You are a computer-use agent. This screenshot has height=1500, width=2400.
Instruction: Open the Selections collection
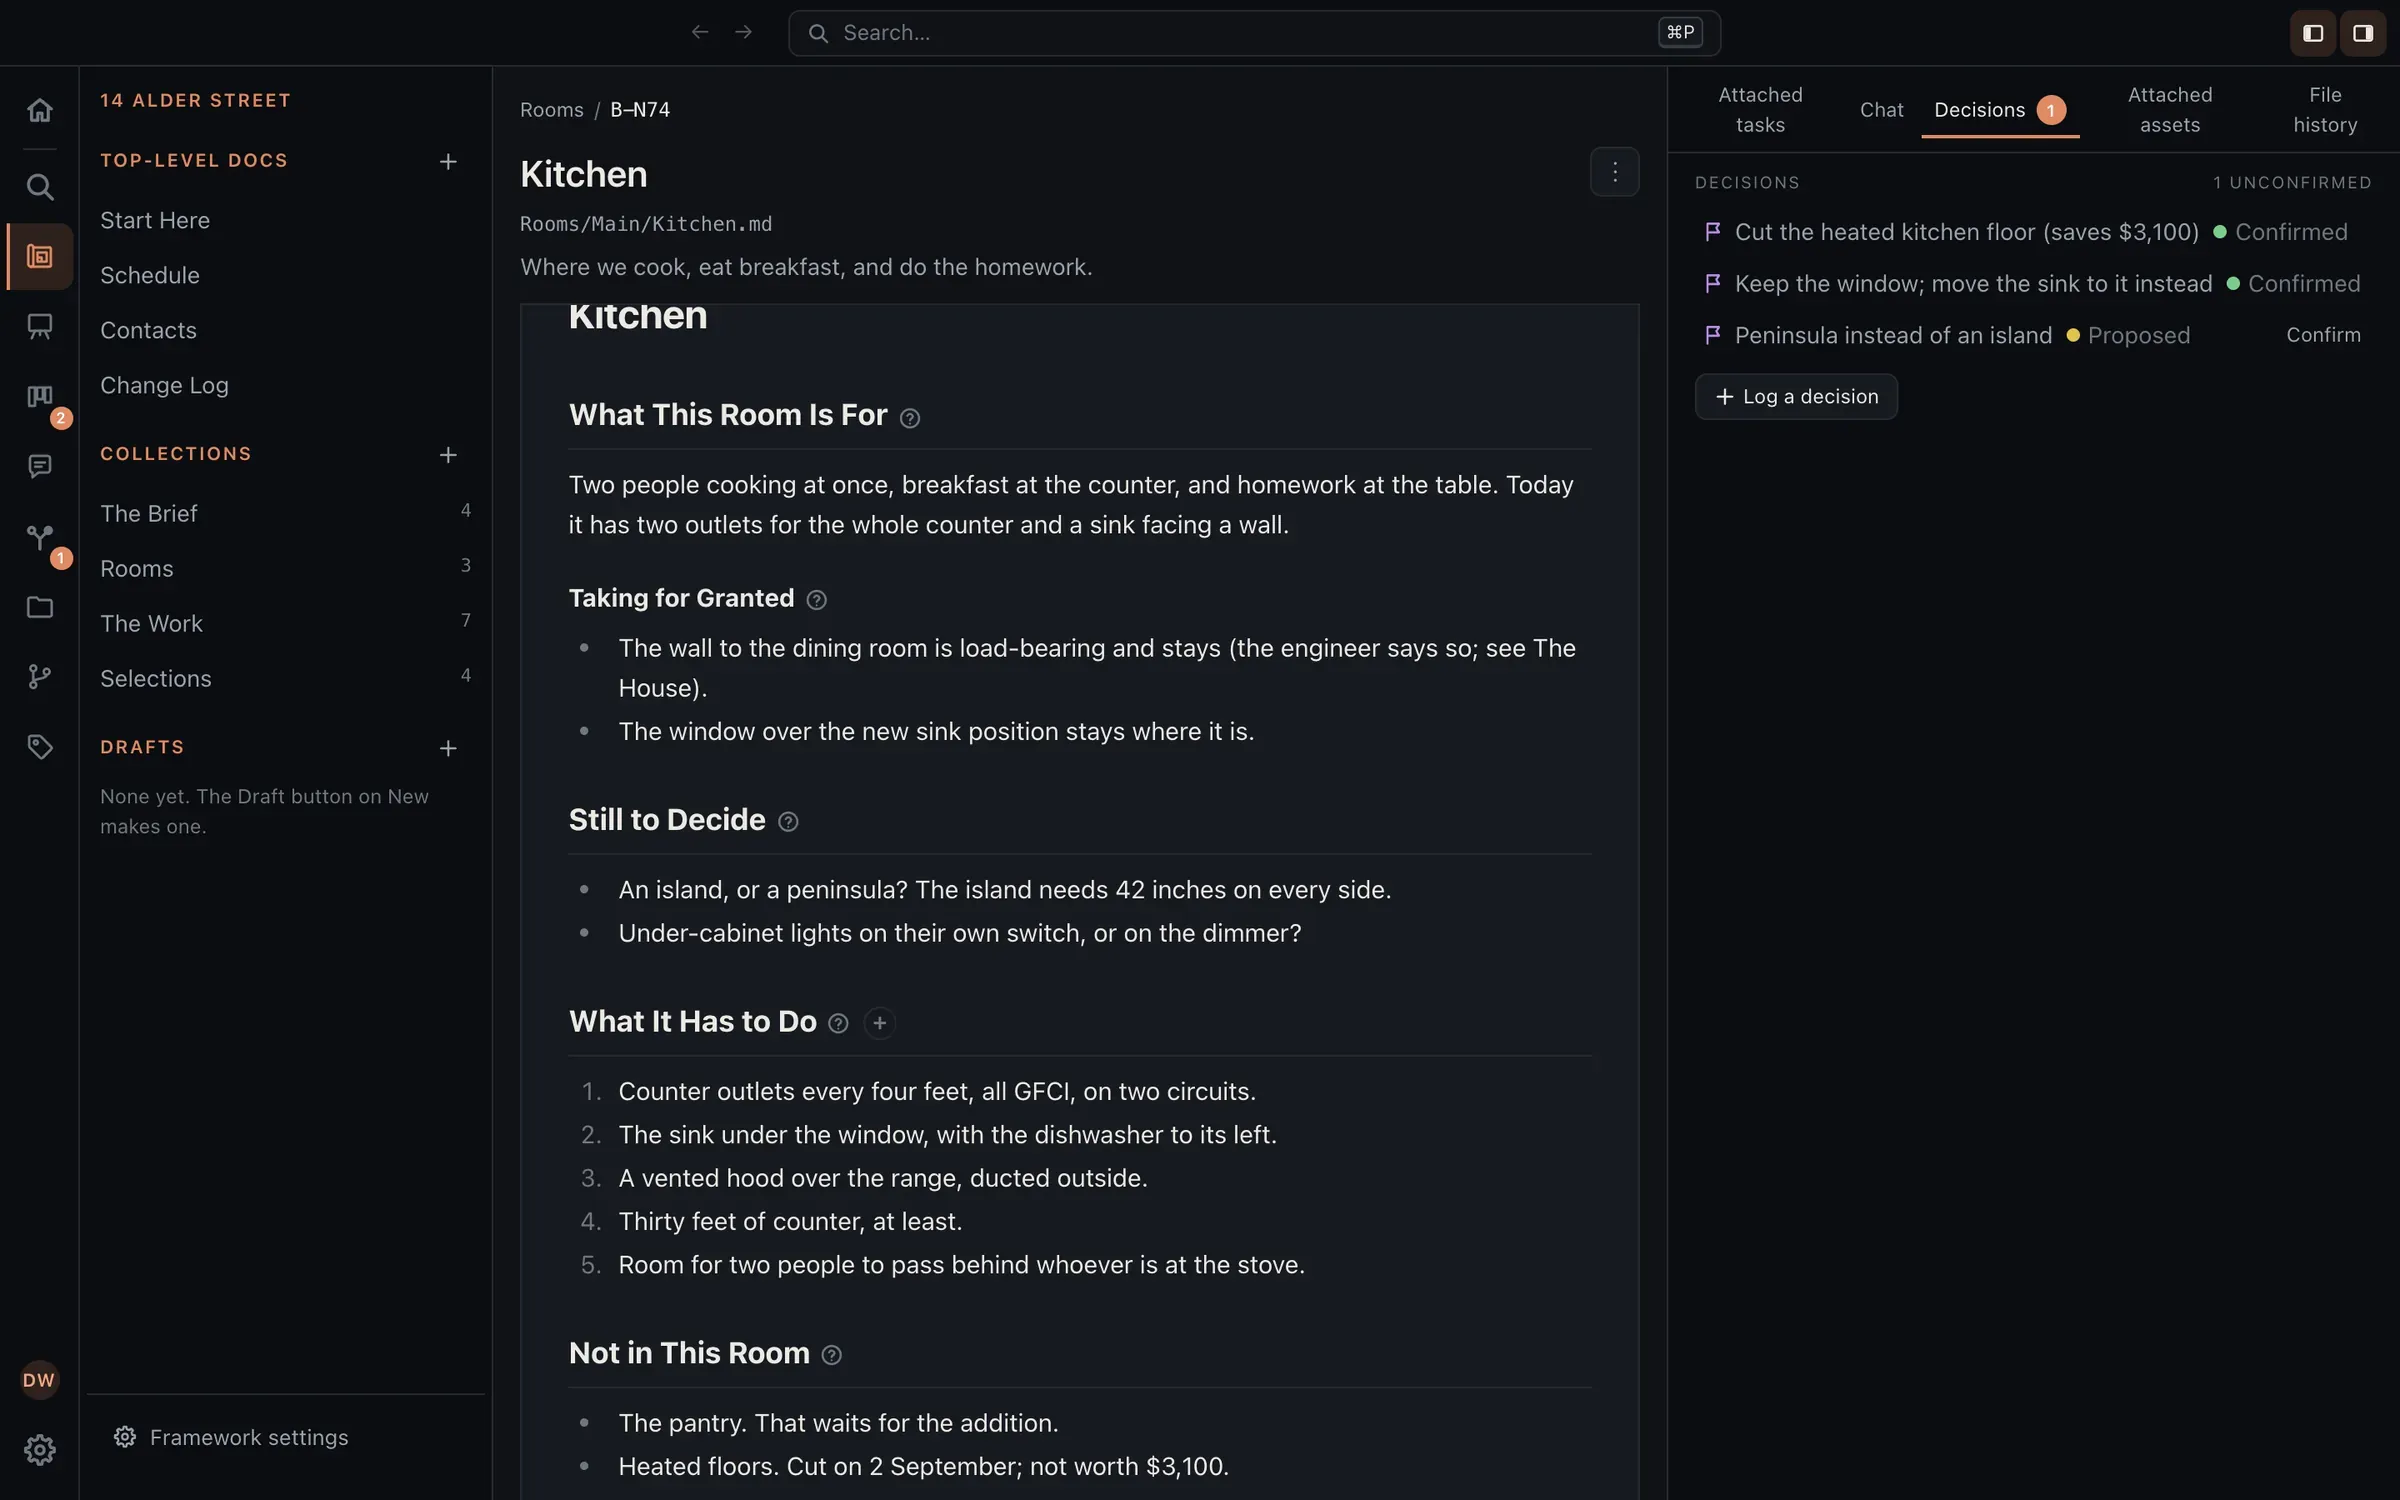(285, 678)
